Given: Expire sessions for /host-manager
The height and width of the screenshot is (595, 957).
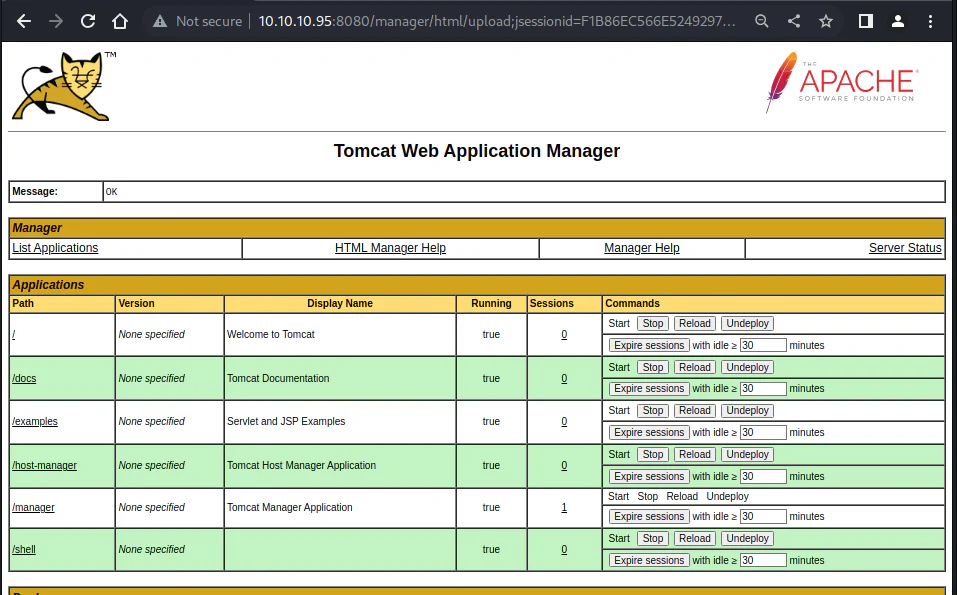Looking at the screenshot, I should (x=649, y=476).
